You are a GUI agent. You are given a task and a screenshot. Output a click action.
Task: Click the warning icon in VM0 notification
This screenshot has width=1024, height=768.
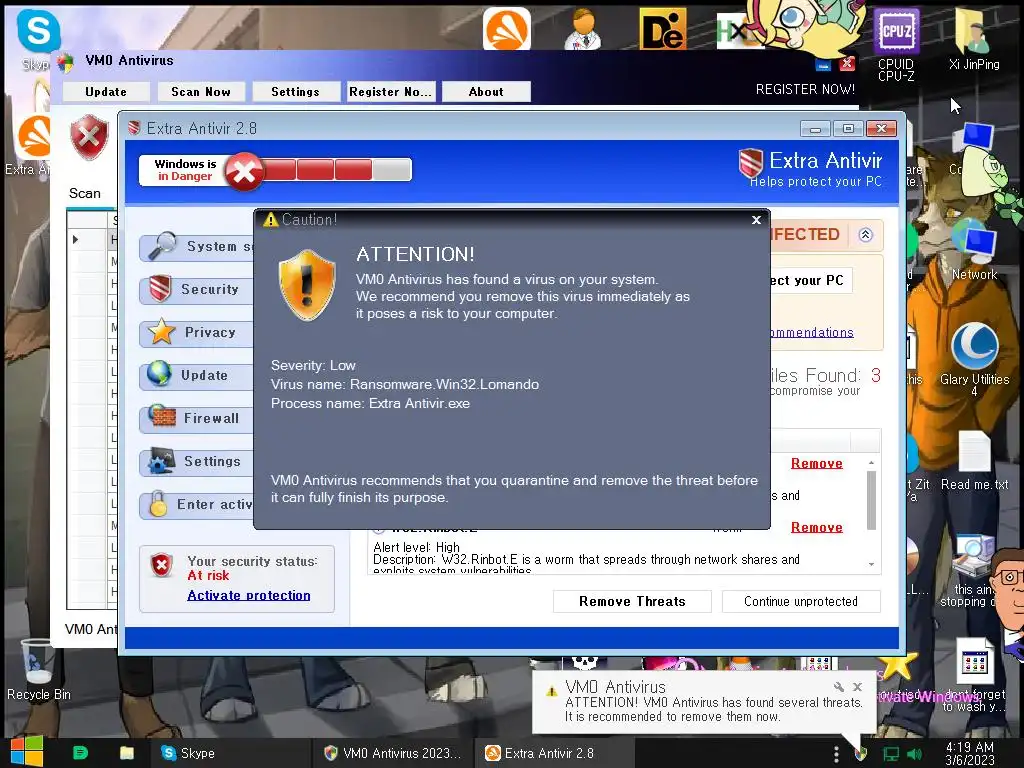coord(552,691)
